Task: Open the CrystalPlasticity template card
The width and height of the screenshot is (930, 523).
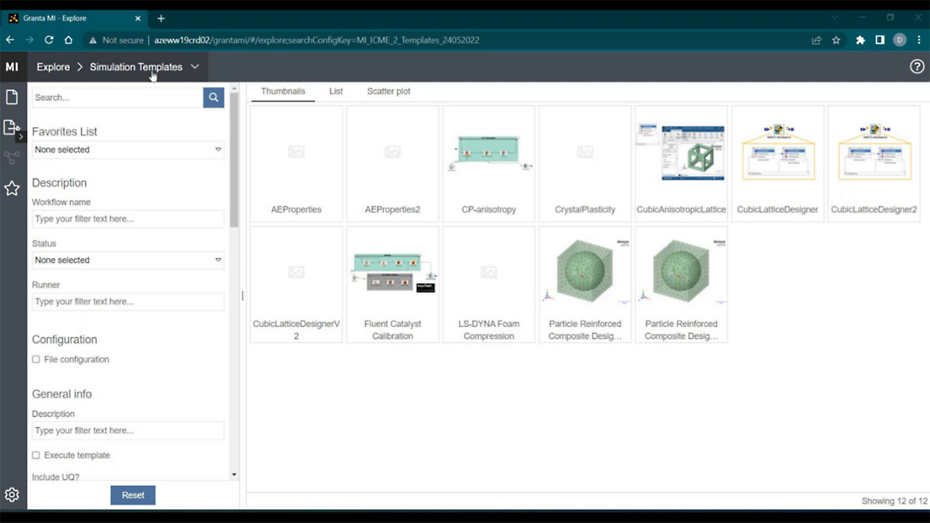Action: tap(585, 164)
